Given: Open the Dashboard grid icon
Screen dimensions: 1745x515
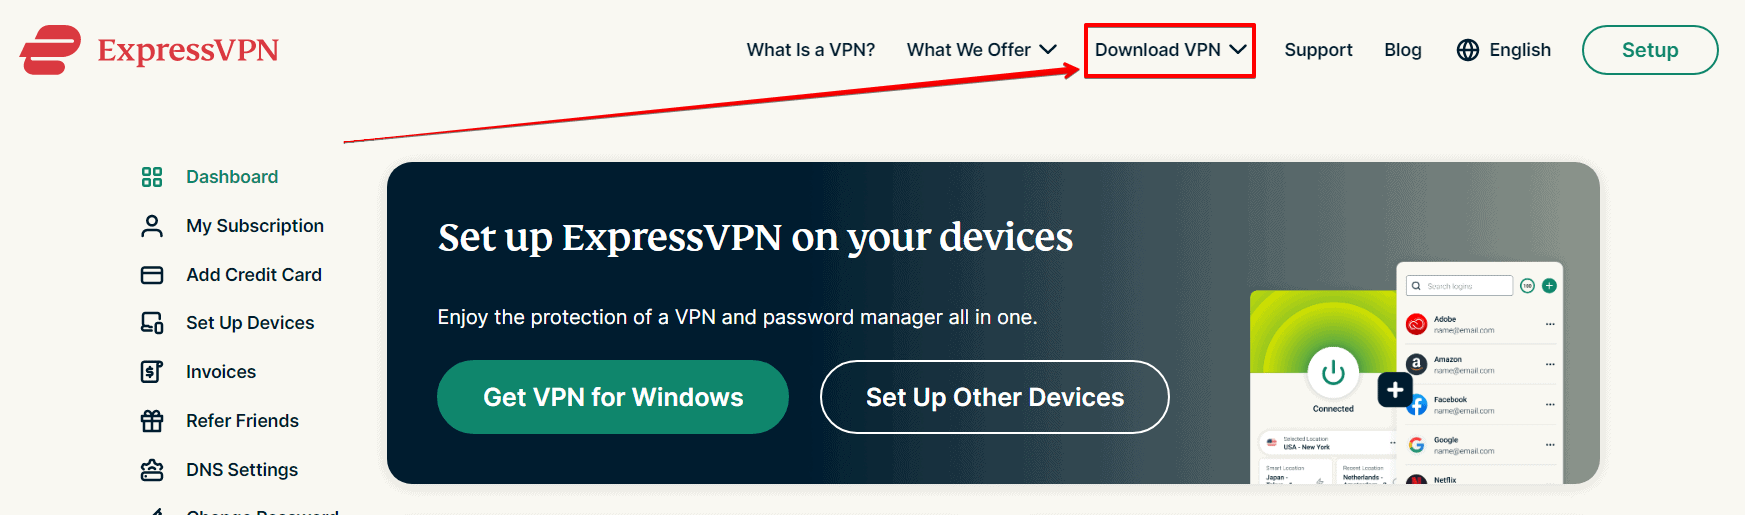Looking at the screenshot, I should click(152, 177).
